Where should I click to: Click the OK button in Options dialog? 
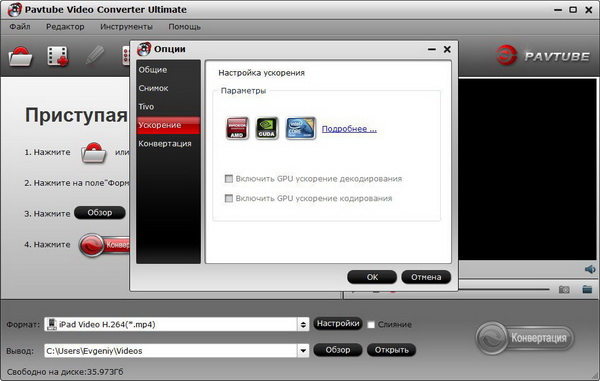click(372, 277)
